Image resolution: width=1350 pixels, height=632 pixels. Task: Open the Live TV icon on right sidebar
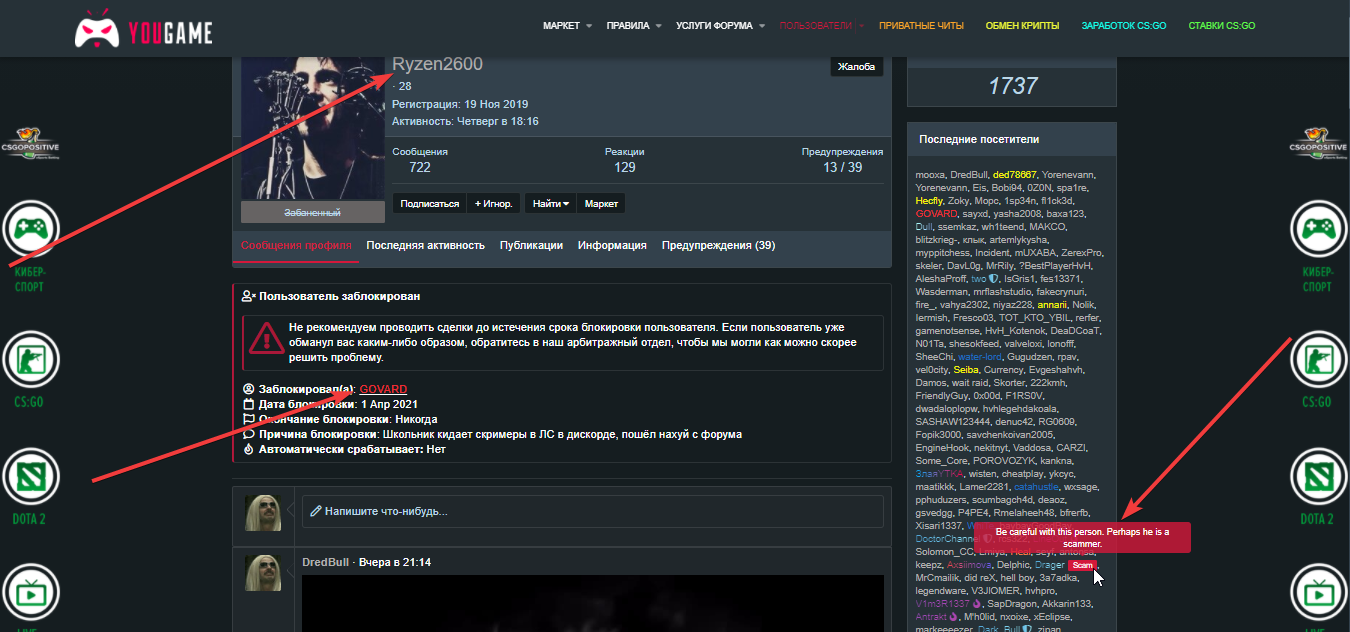pos(1318,593)
